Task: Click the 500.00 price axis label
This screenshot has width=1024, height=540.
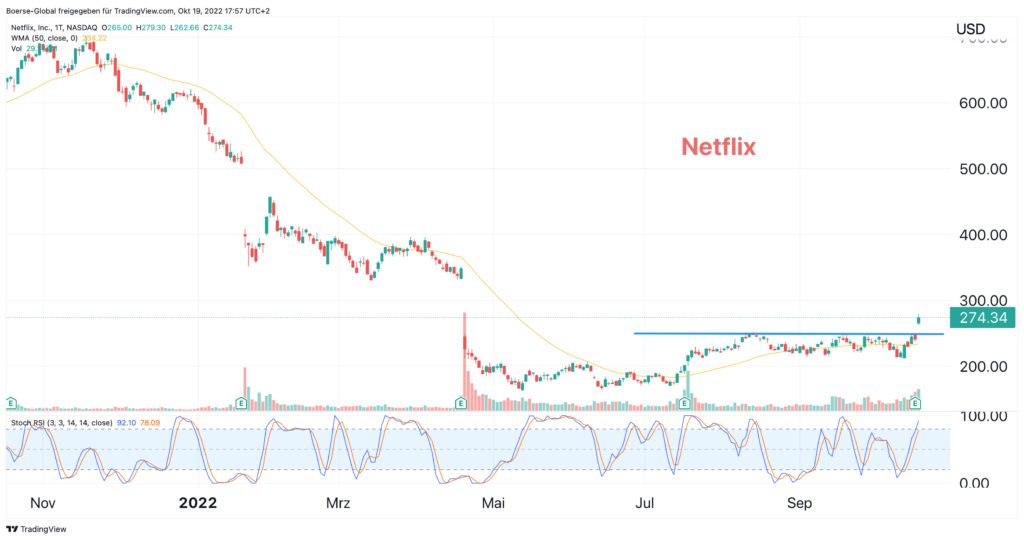Action: (x=983, y=169)
